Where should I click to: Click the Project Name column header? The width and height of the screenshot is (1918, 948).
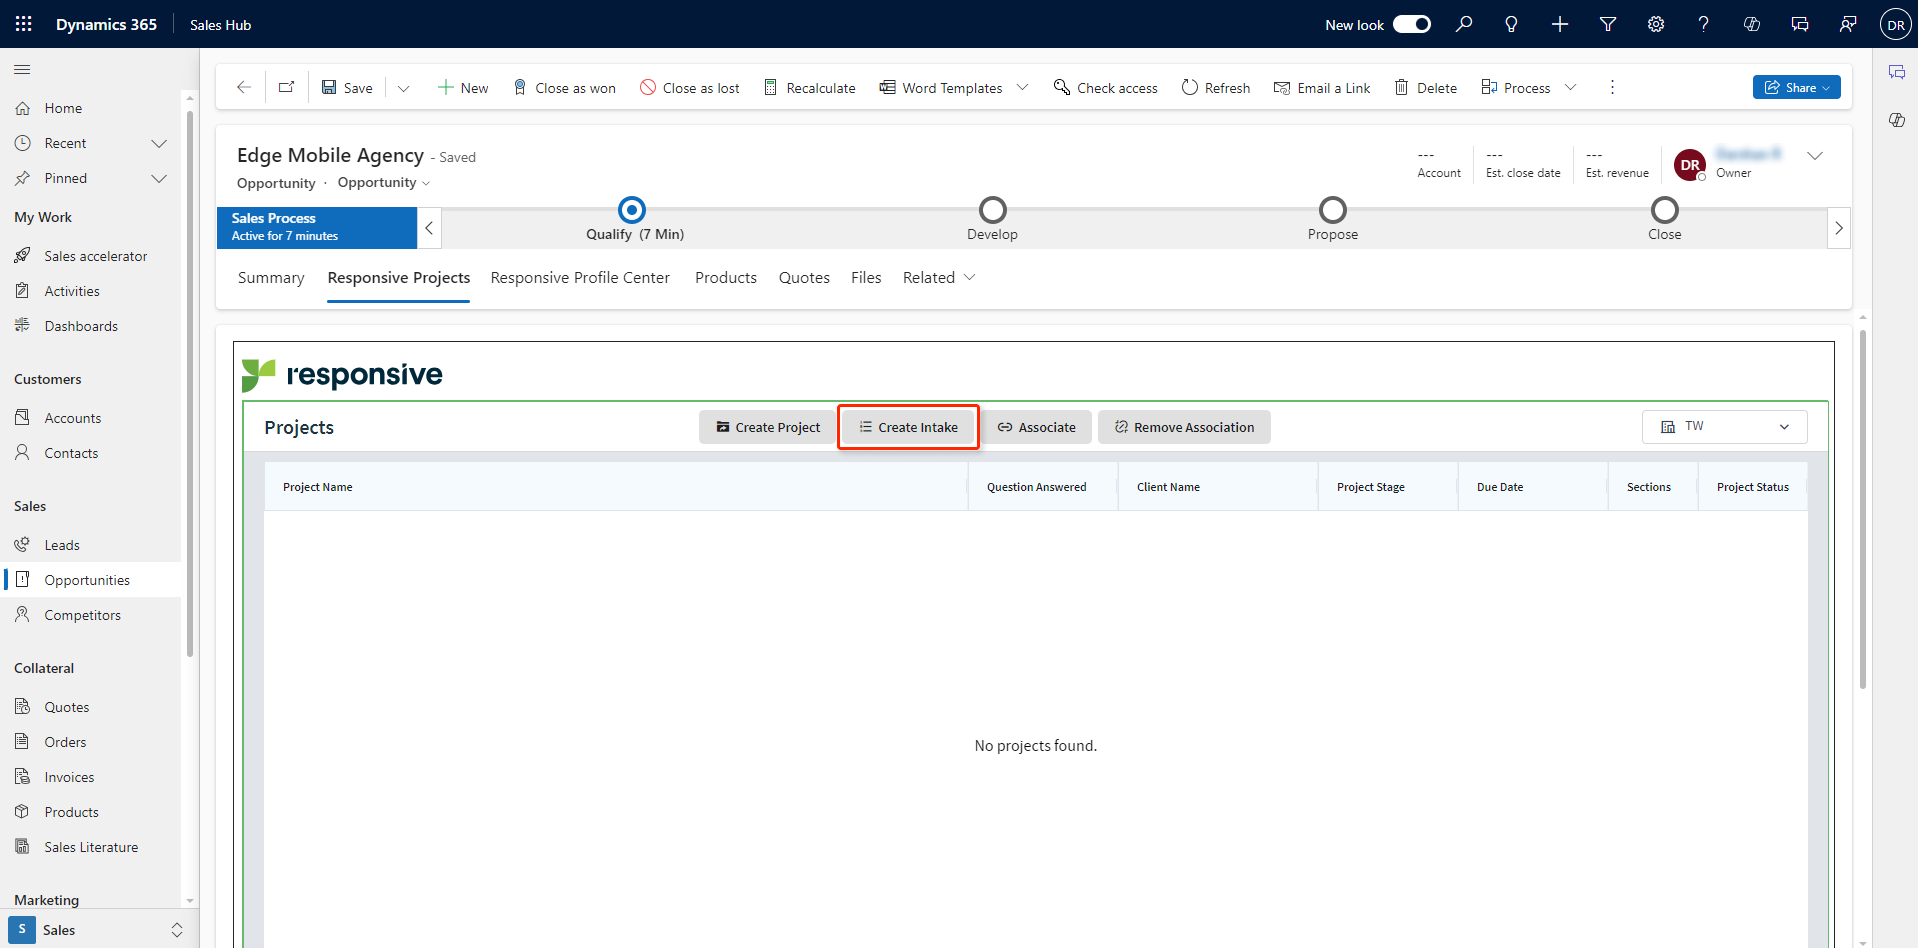click(x=616, y=487)
